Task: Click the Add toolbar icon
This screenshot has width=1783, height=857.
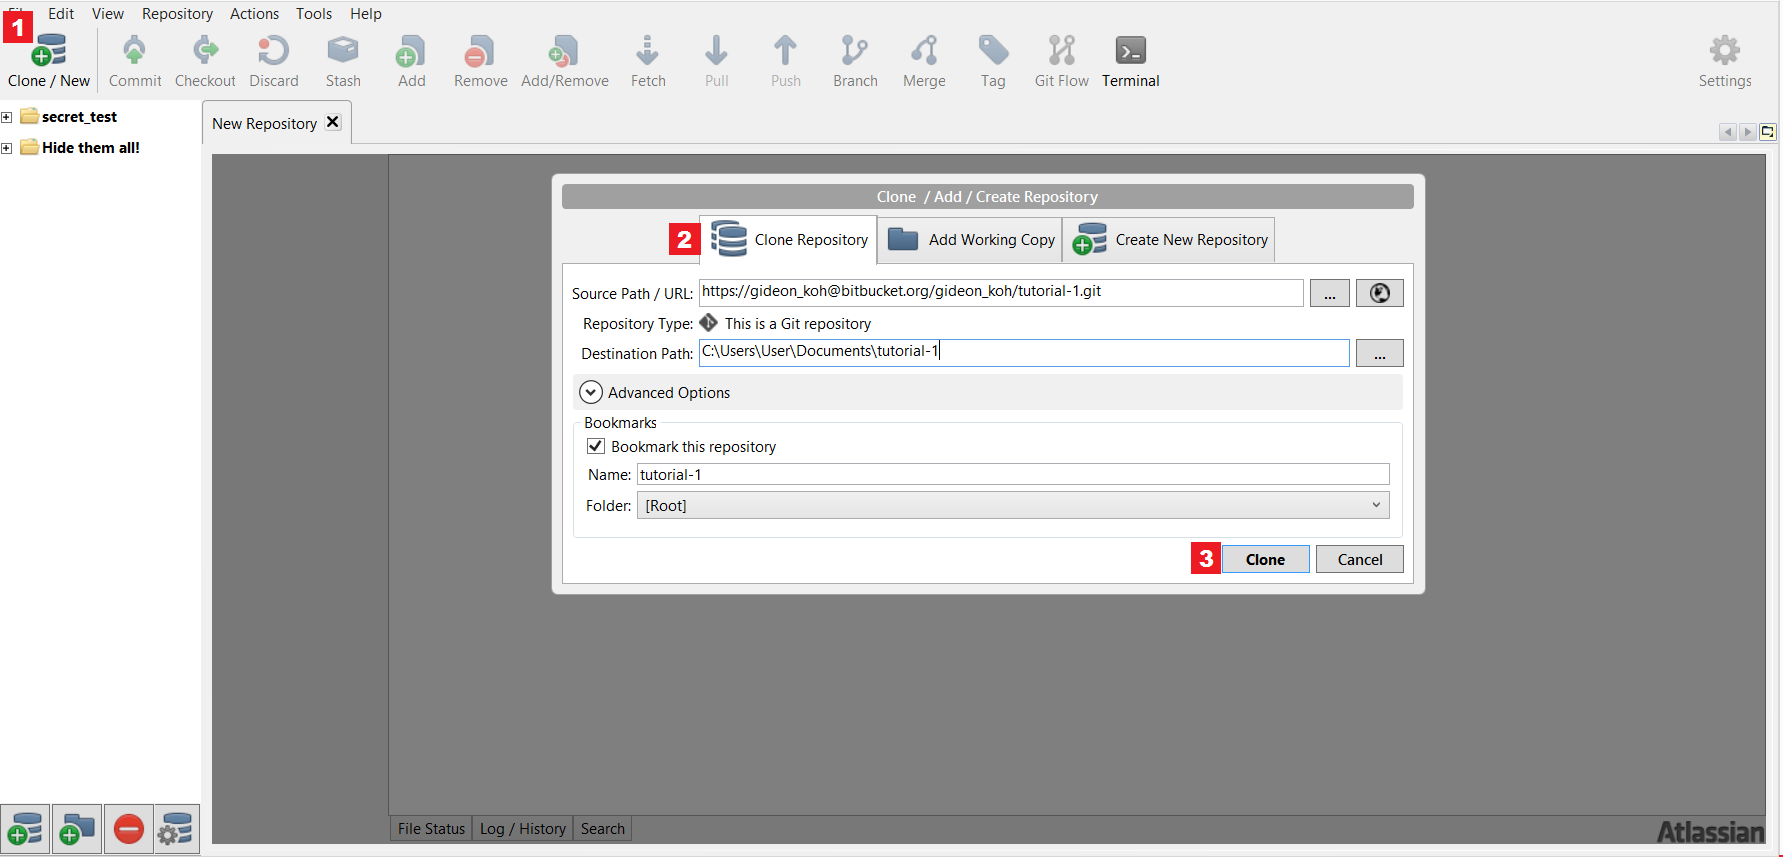Action: point(411,61)
